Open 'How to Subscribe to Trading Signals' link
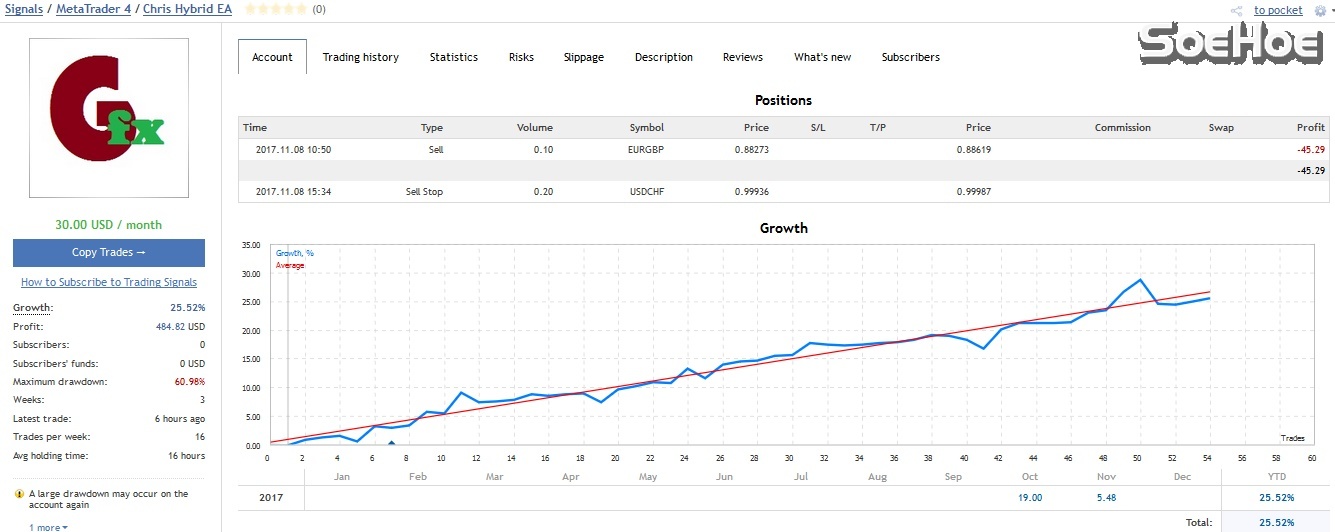Screen dimensions: 1335x532 109,282
